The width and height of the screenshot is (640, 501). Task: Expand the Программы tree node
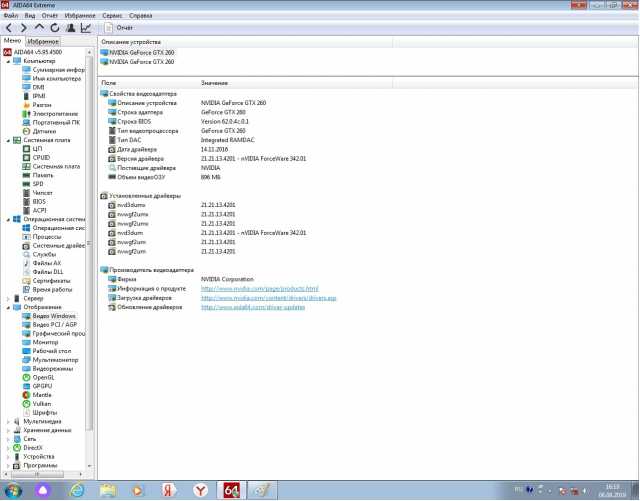coord(8,465)
